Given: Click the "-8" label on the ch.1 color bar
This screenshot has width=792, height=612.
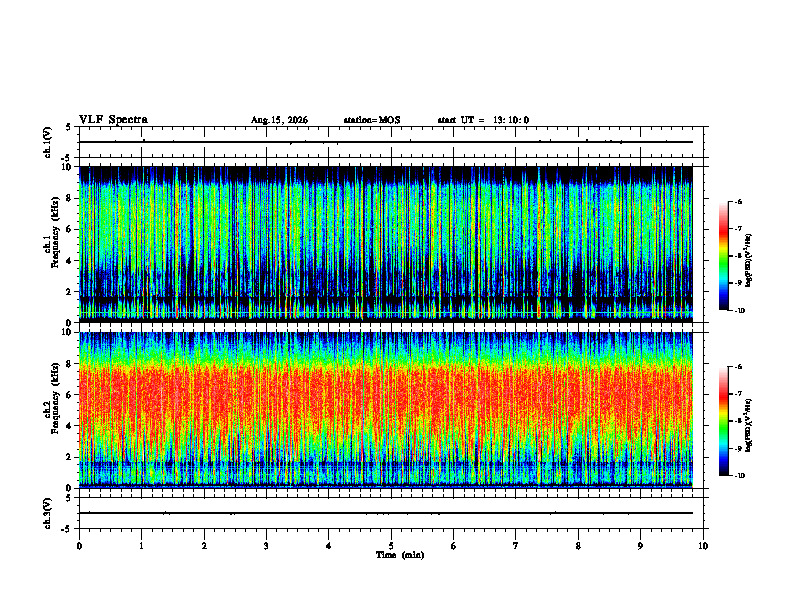Looking at the screenshot, I should [x=738, y=256].
